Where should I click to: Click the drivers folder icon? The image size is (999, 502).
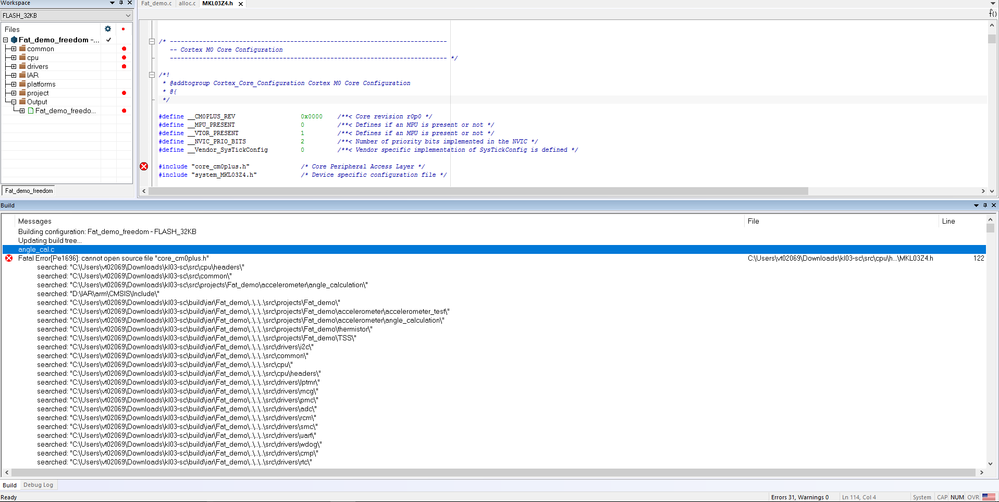coord(22,66)
